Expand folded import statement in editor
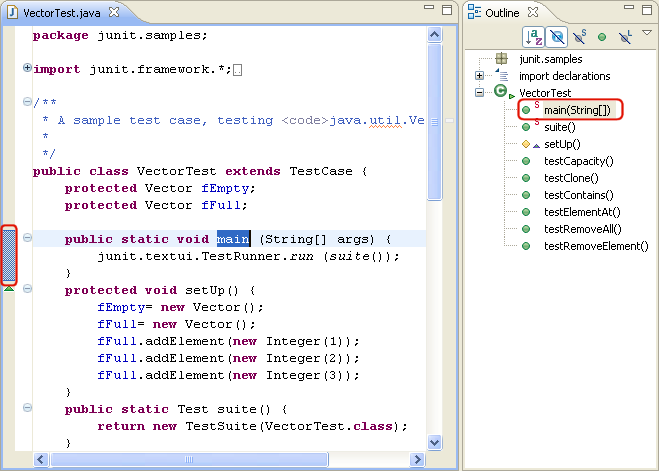659x471 pixels. tap(27, 68)
